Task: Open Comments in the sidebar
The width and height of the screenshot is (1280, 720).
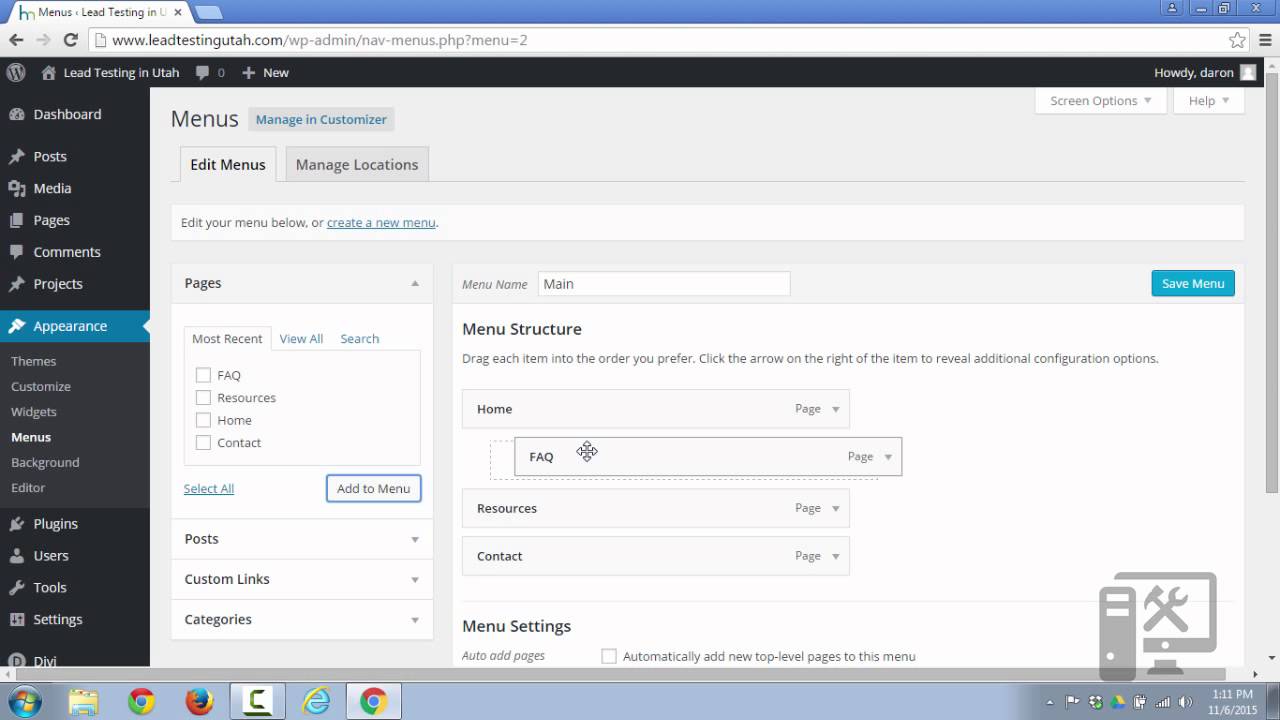Action: (x=66, y=252)
